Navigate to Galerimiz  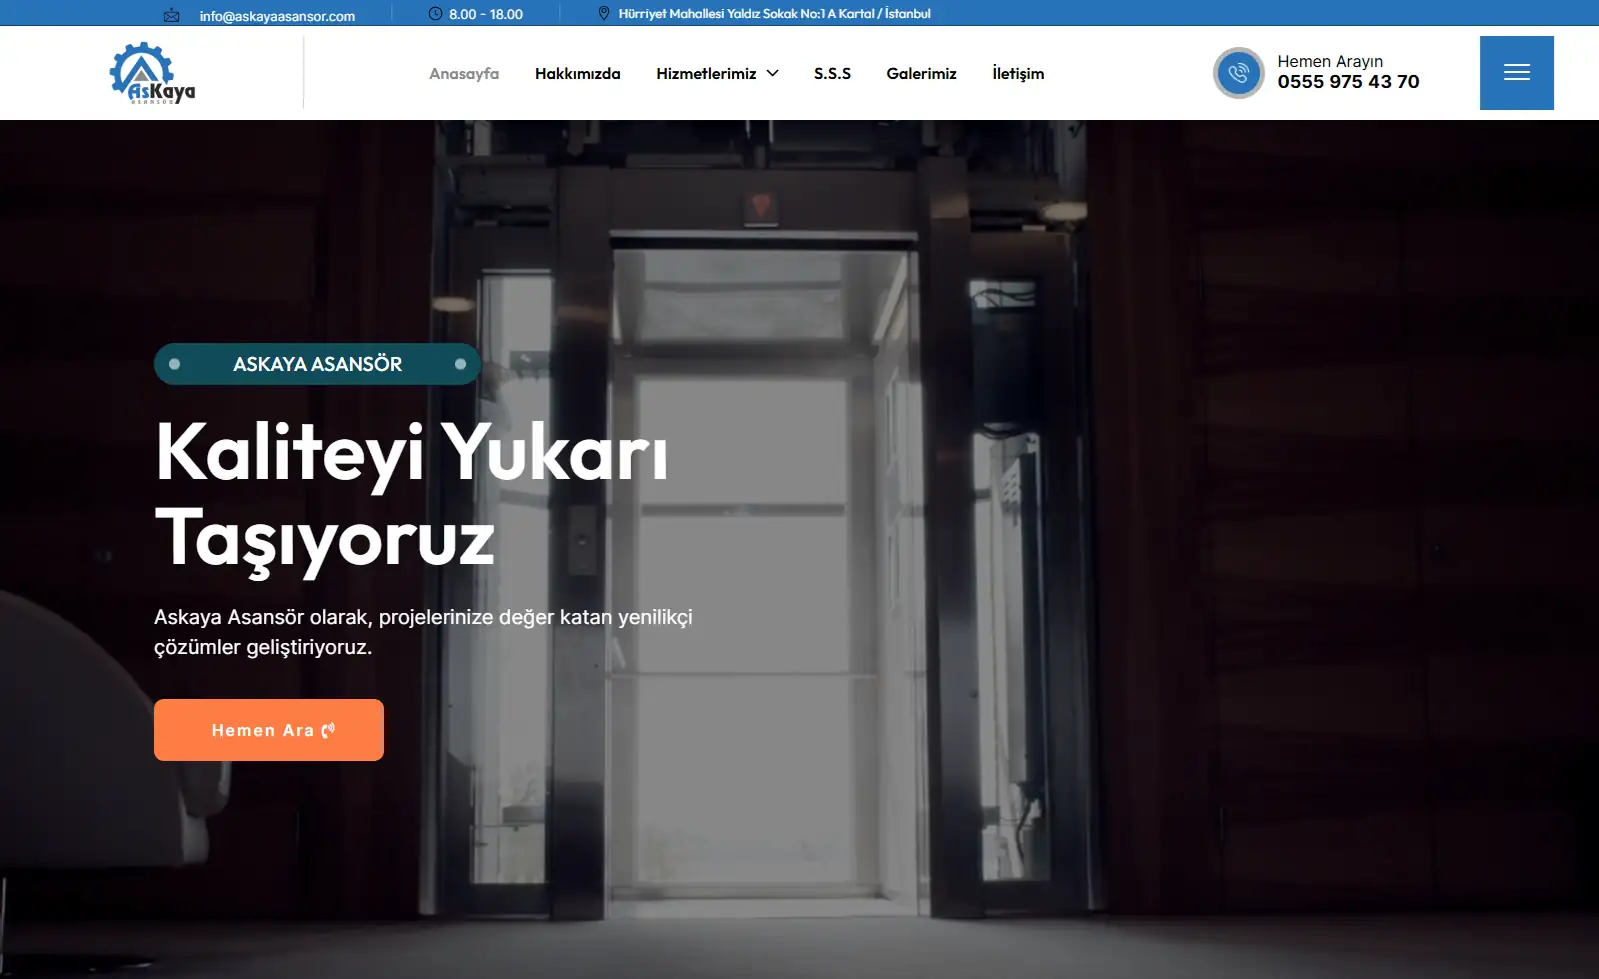click(921, 74)
